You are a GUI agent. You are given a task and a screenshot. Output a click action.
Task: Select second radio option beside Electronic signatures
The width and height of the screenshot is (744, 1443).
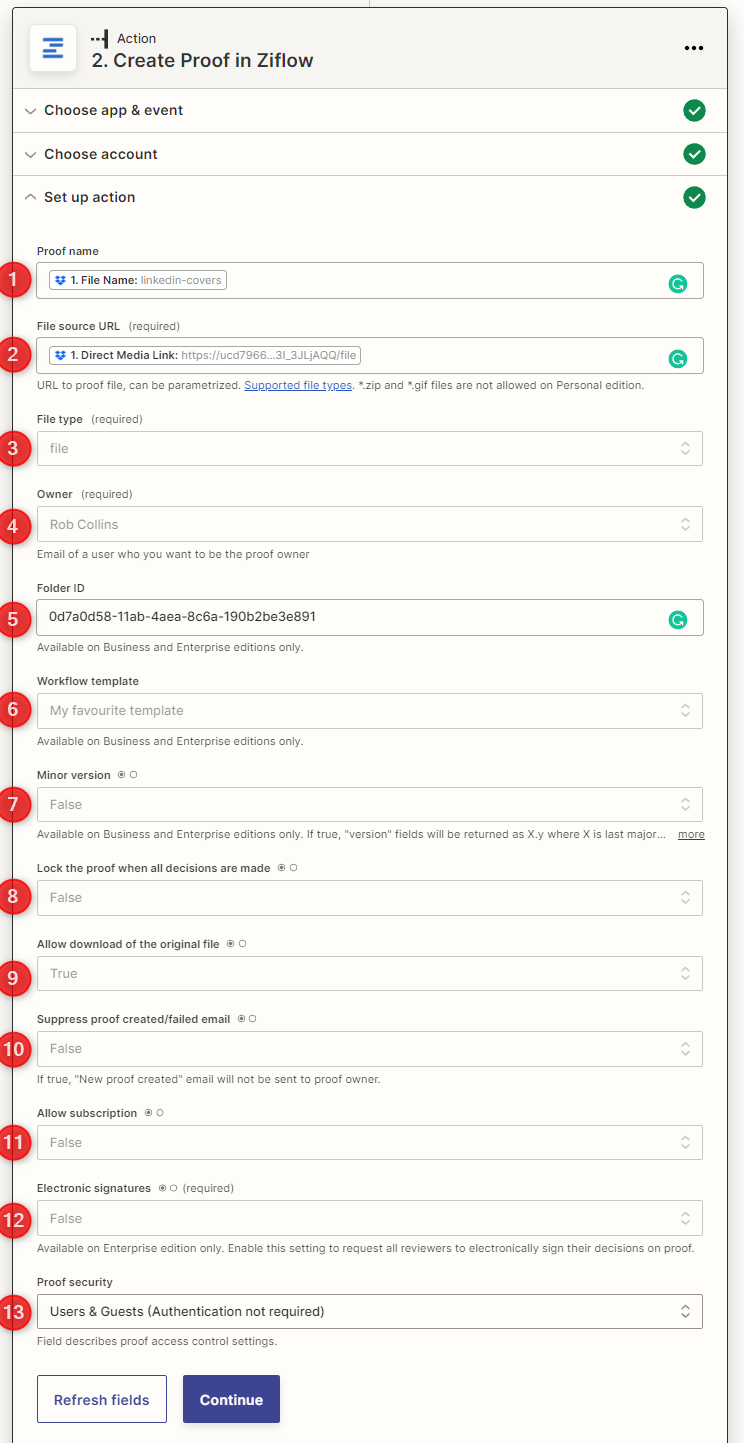pyautogui.click(x=173, y=1189)
